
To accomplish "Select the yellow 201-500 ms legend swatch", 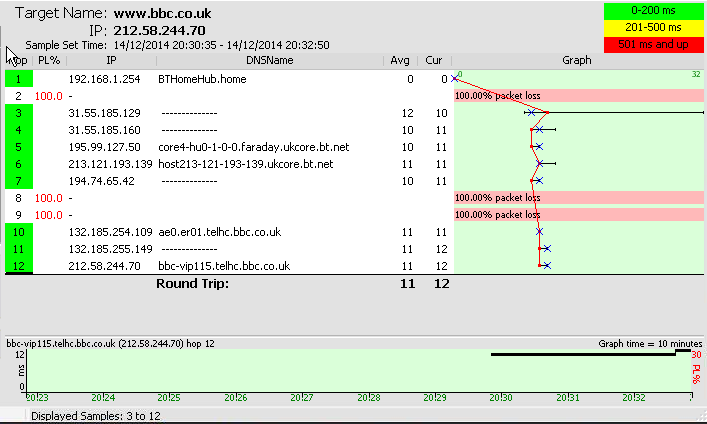I will click(x=653, y=28).
